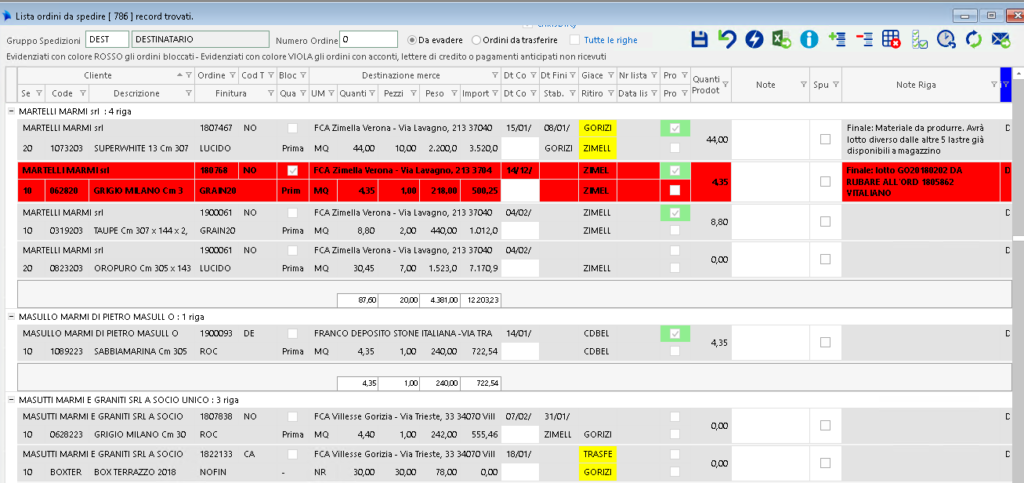Toggle green Pro checkbox for MASULLO order

coord(675,334)
